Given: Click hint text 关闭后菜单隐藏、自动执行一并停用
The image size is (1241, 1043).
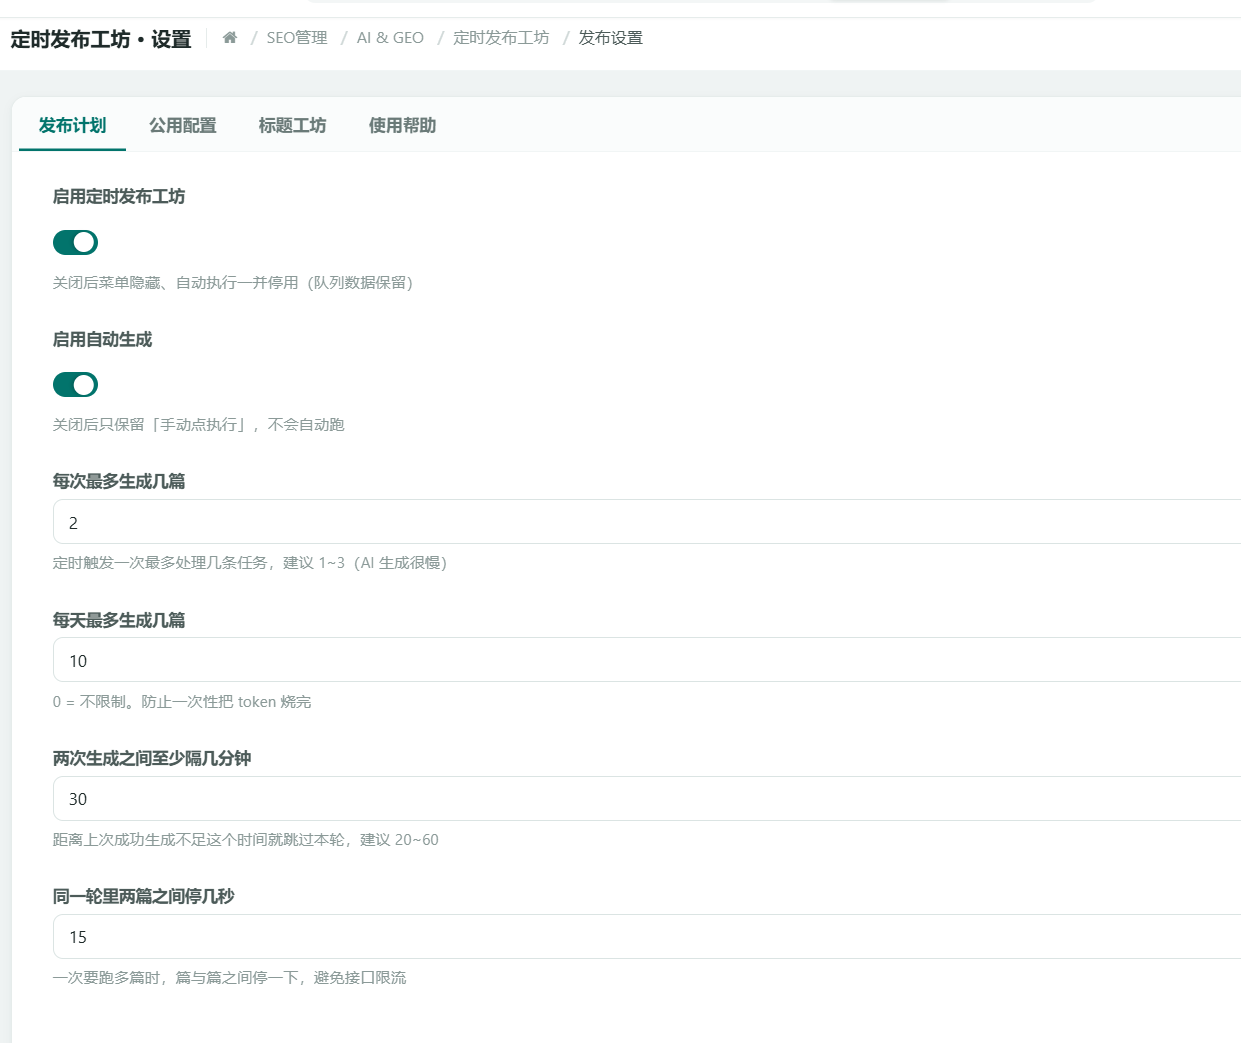Looking at the screenshot, I should pos(233,283).
